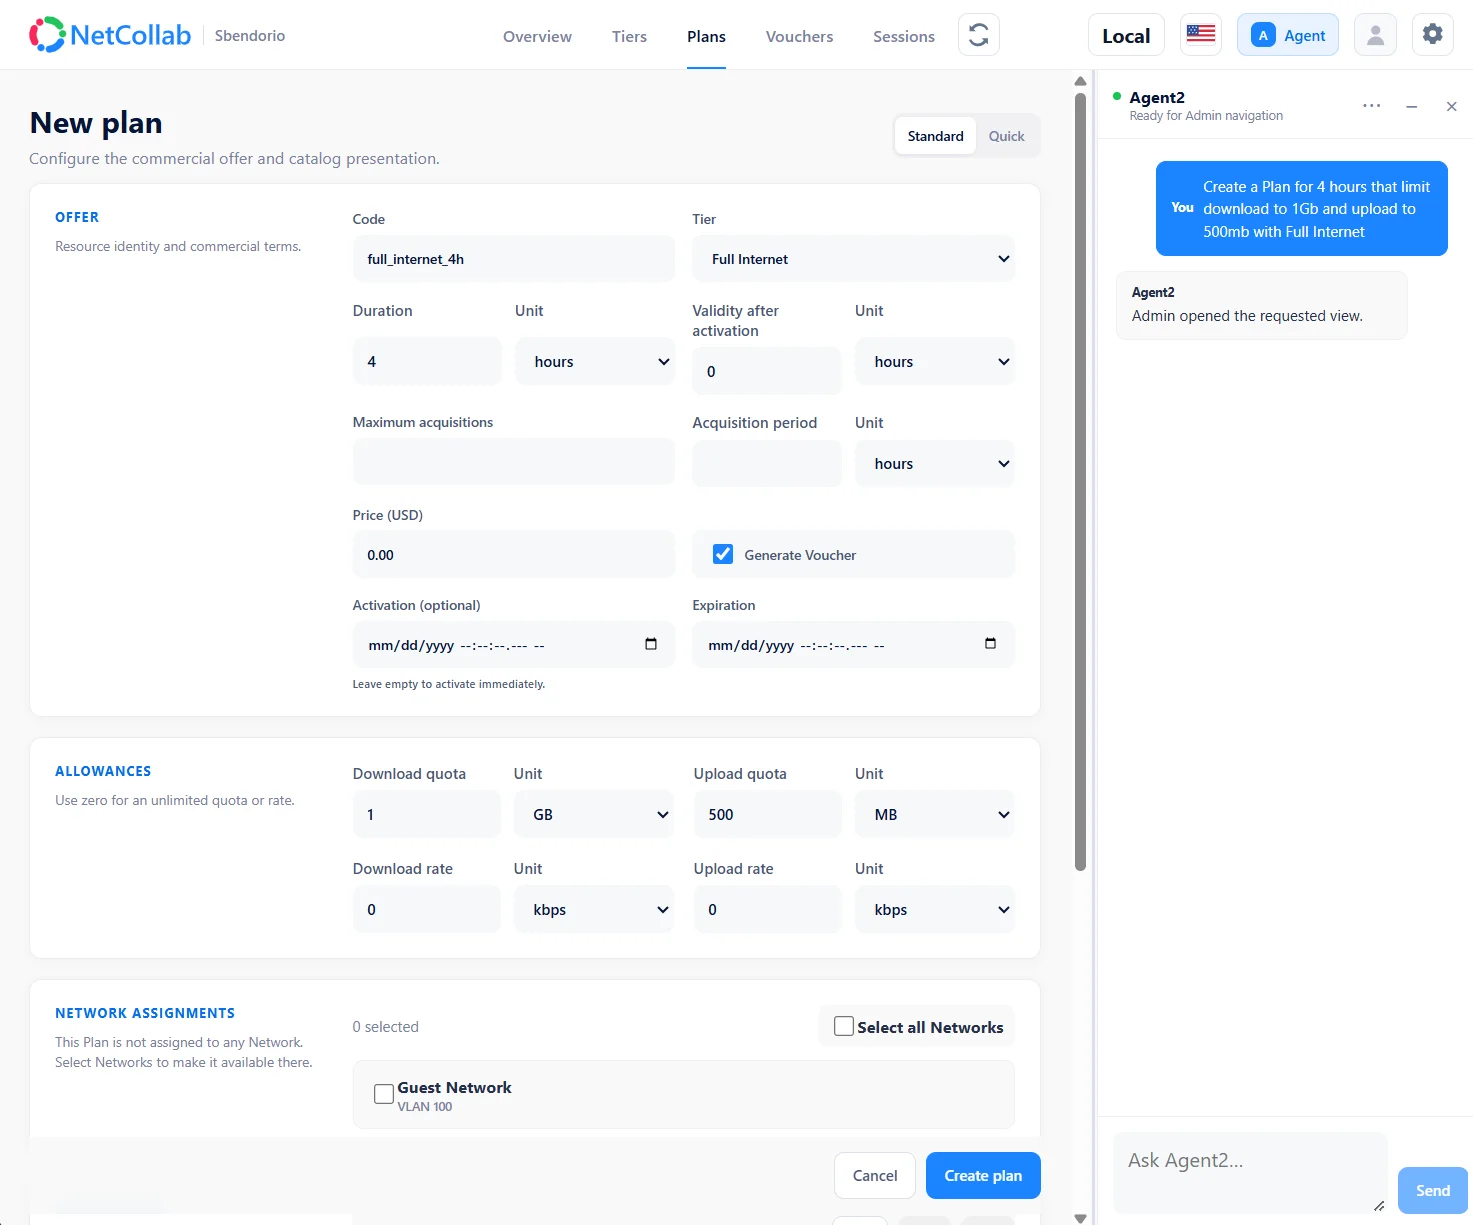
Task: Go to the Overview tab
Action: click(x=537, y=36)
